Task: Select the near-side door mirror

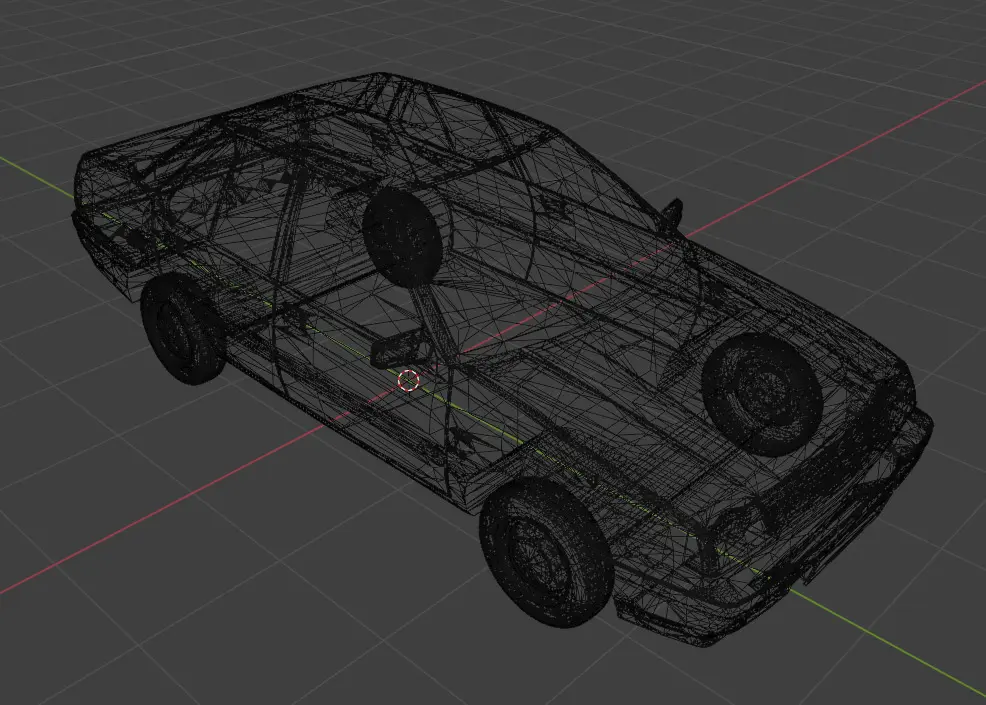Action: tap(399, 350)
